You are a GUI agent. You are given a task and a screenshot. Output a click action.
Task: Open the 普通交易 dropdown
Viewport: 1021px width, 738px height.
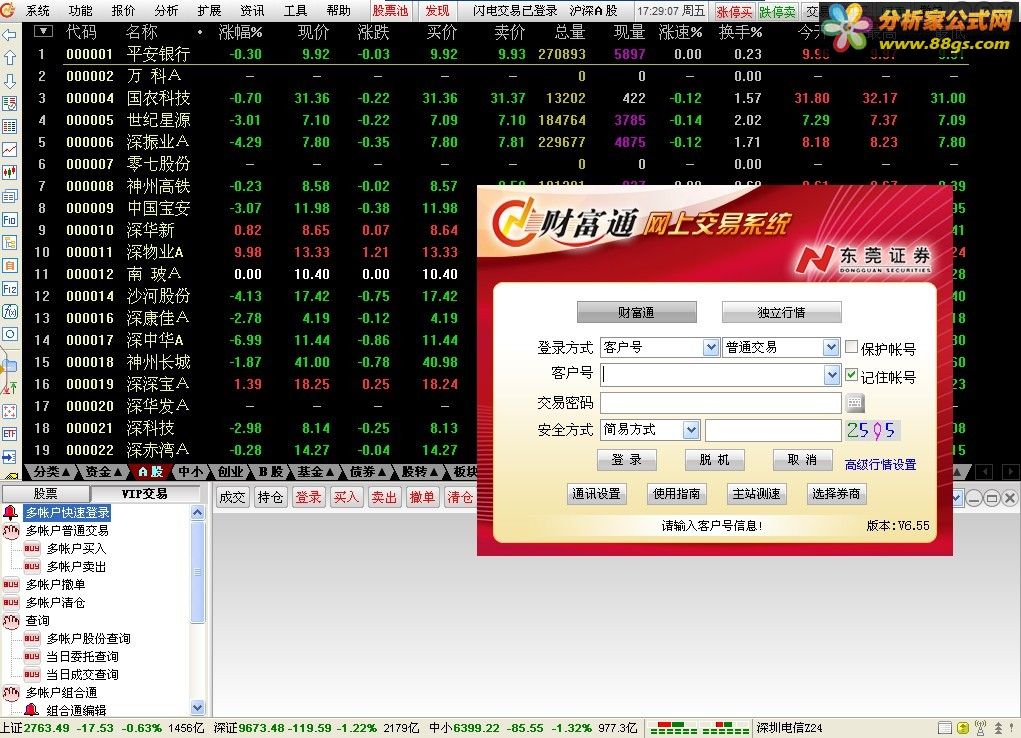click(831, 348)
